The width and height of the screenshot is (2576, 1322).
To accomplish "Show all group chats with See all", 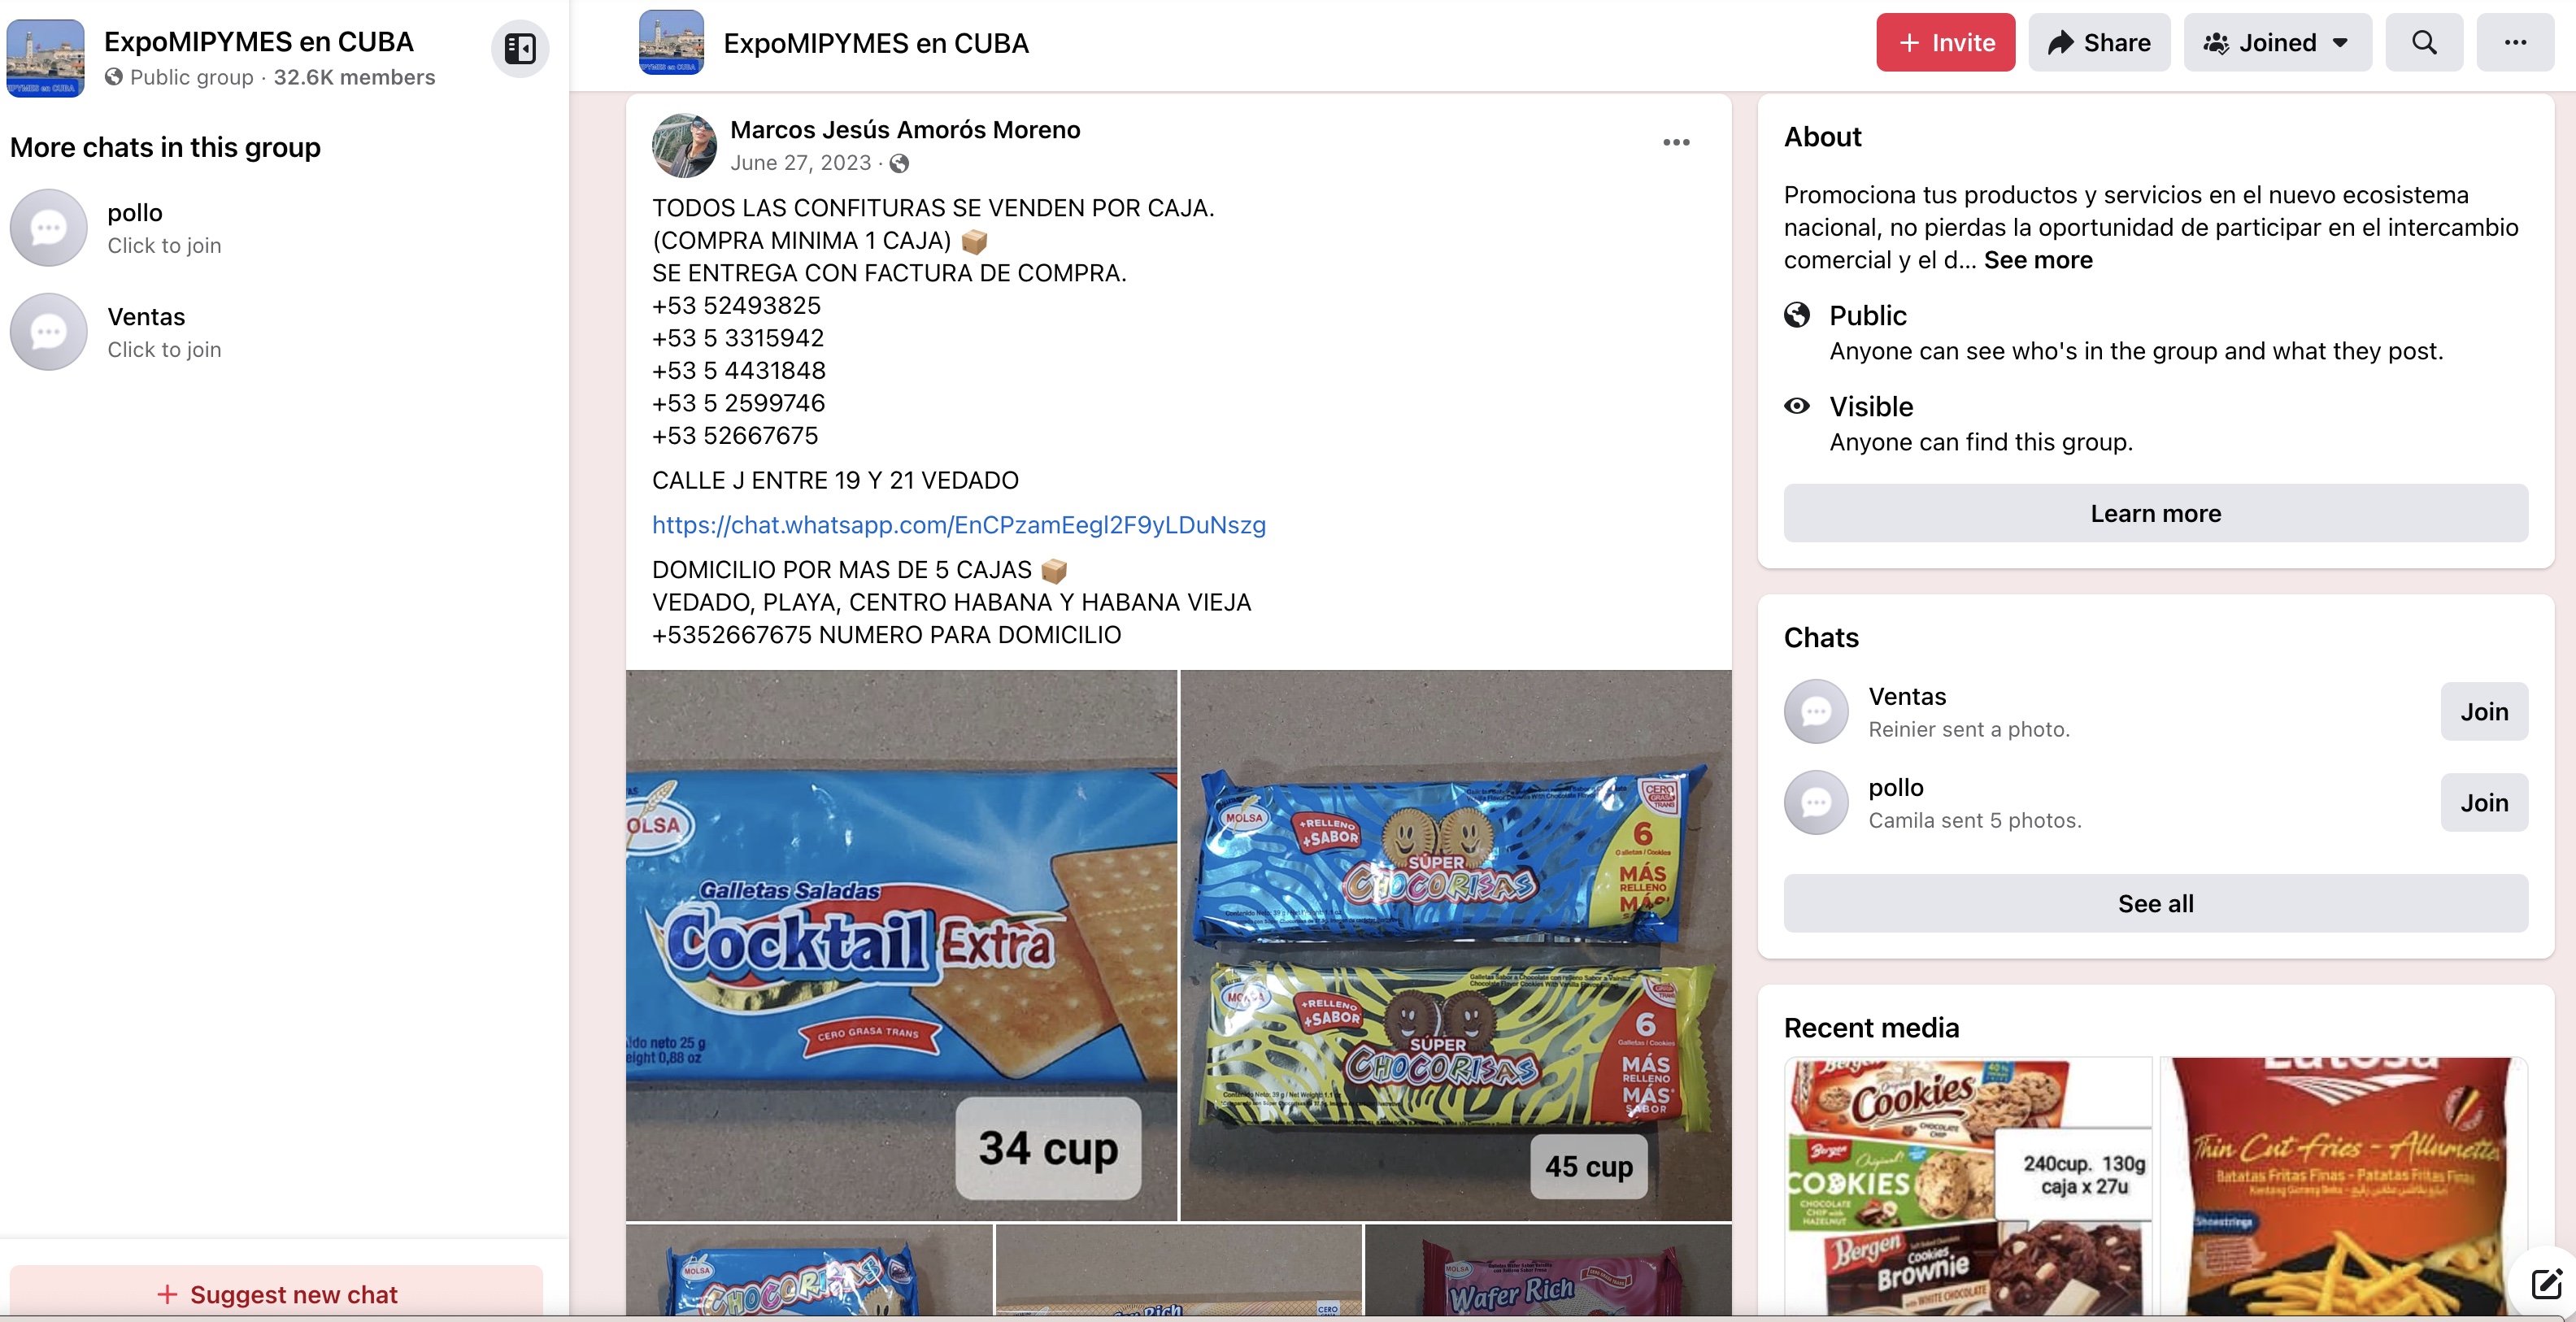I will (2156, 903).
